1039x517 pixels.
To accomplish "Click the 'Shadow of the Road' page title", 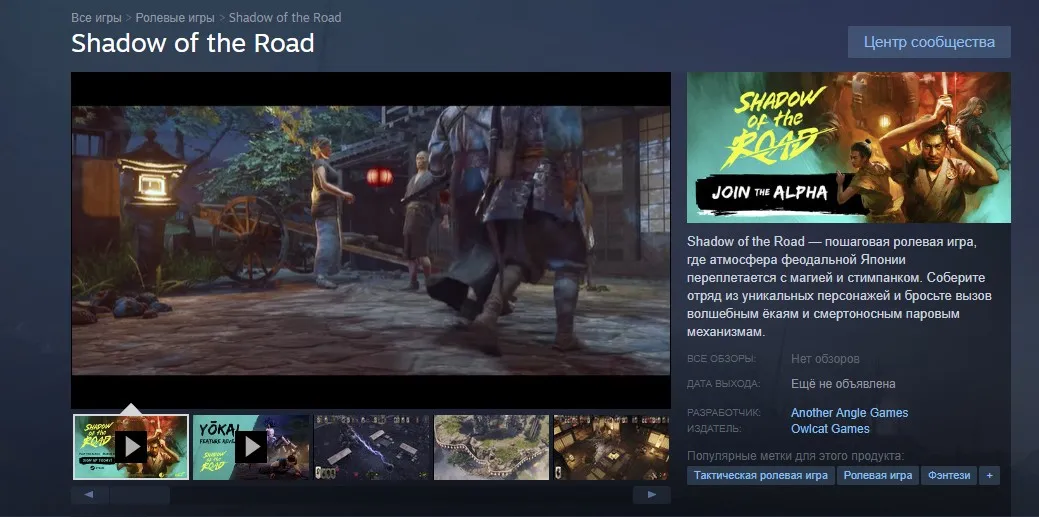I will click(192, 44).
